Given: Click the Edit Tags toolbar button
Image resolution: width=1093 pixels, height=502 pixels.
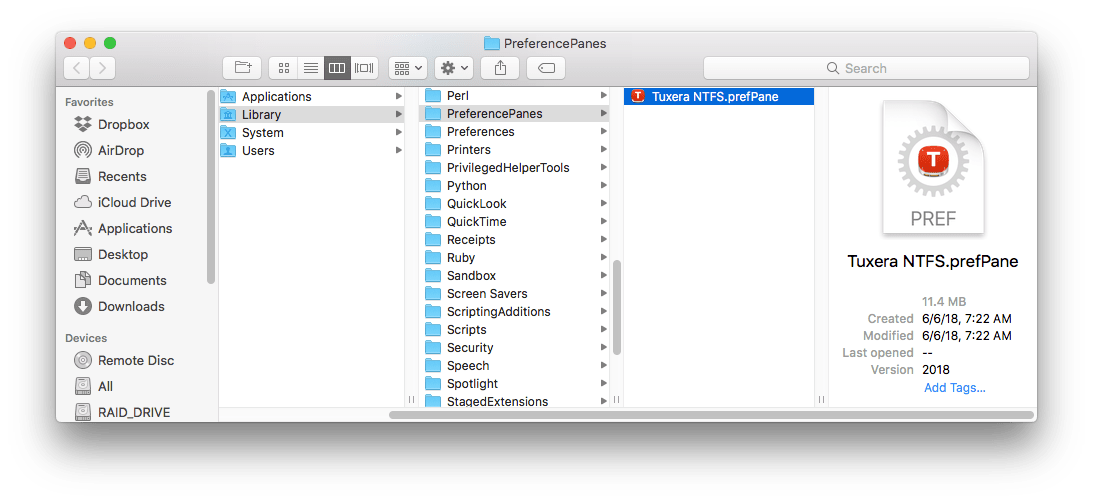Looking at the screenshot, I should pos(546,68).
